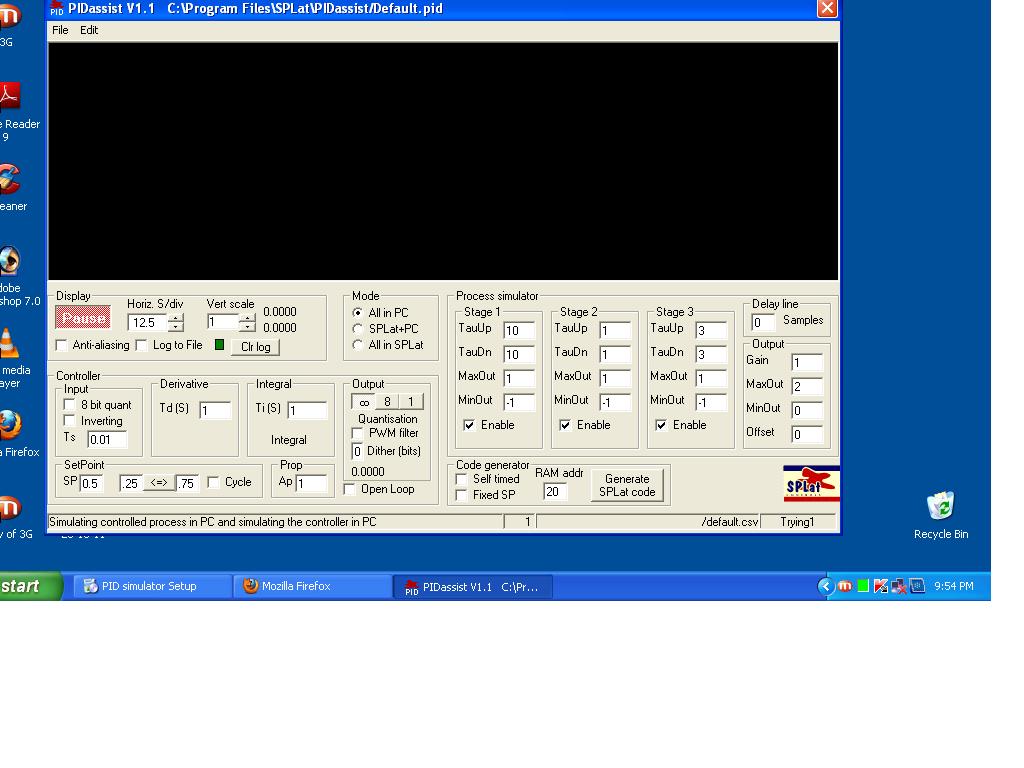Image resolution: width=1024 pixels, height=768 pixels.
Task: Uncheck Stage 2 Enable checkbox
Action: coord(566,425)
